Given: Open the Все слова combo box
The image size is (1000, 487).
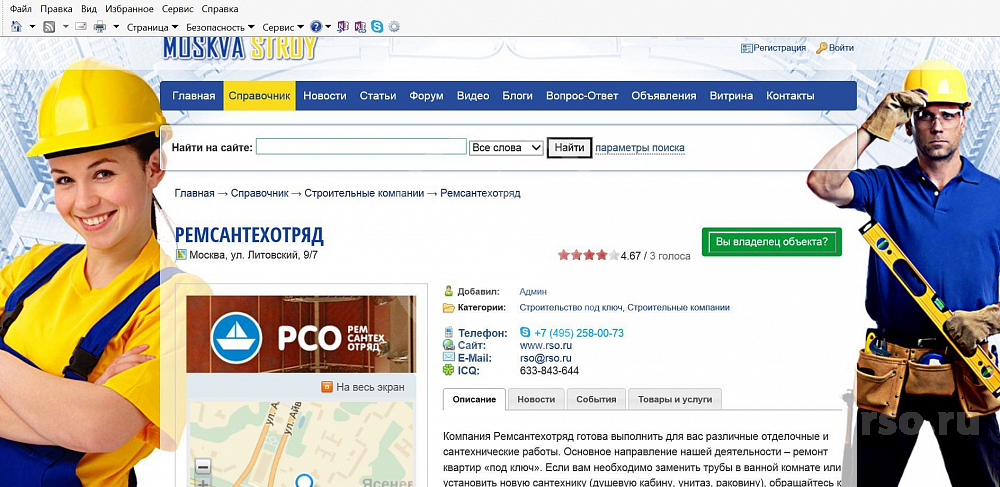Looking at the screenshot, I should pyautogui.click(x=506, y=147).
